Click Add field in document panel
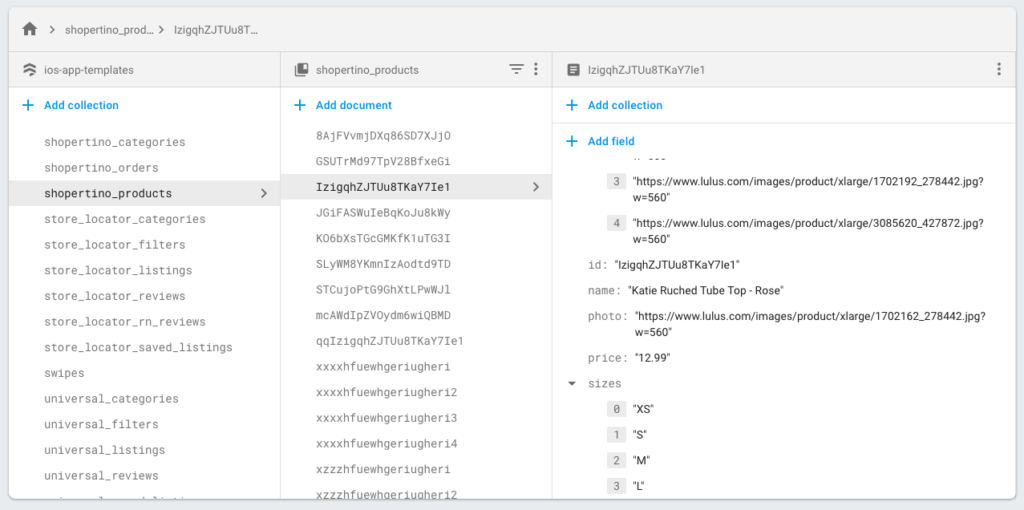 click(610, 141)
